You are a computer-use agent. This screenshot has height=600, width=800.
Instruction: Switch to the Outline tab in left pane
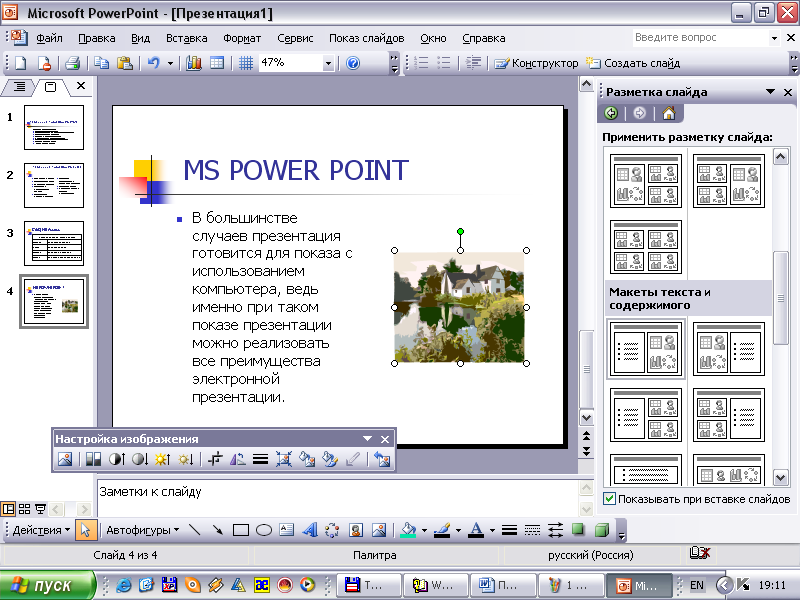(19, 87)
